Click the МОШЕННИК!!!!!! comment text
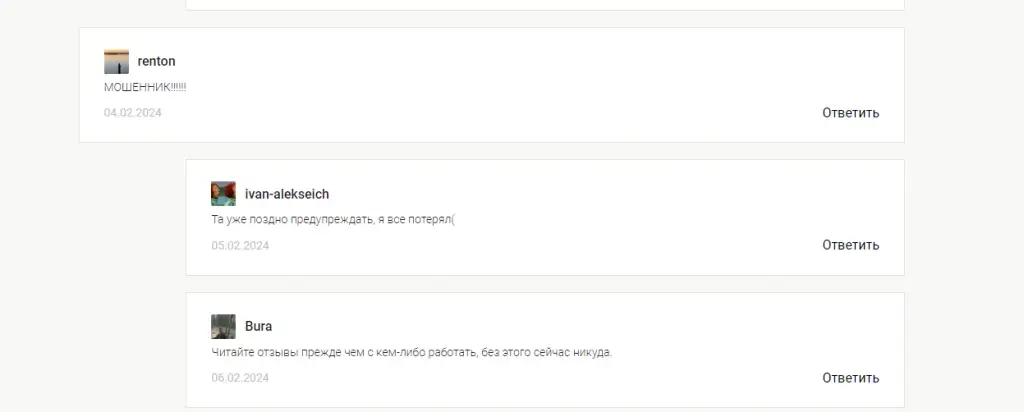Screen dimensions: 1024x412 (x=145, y=87)
